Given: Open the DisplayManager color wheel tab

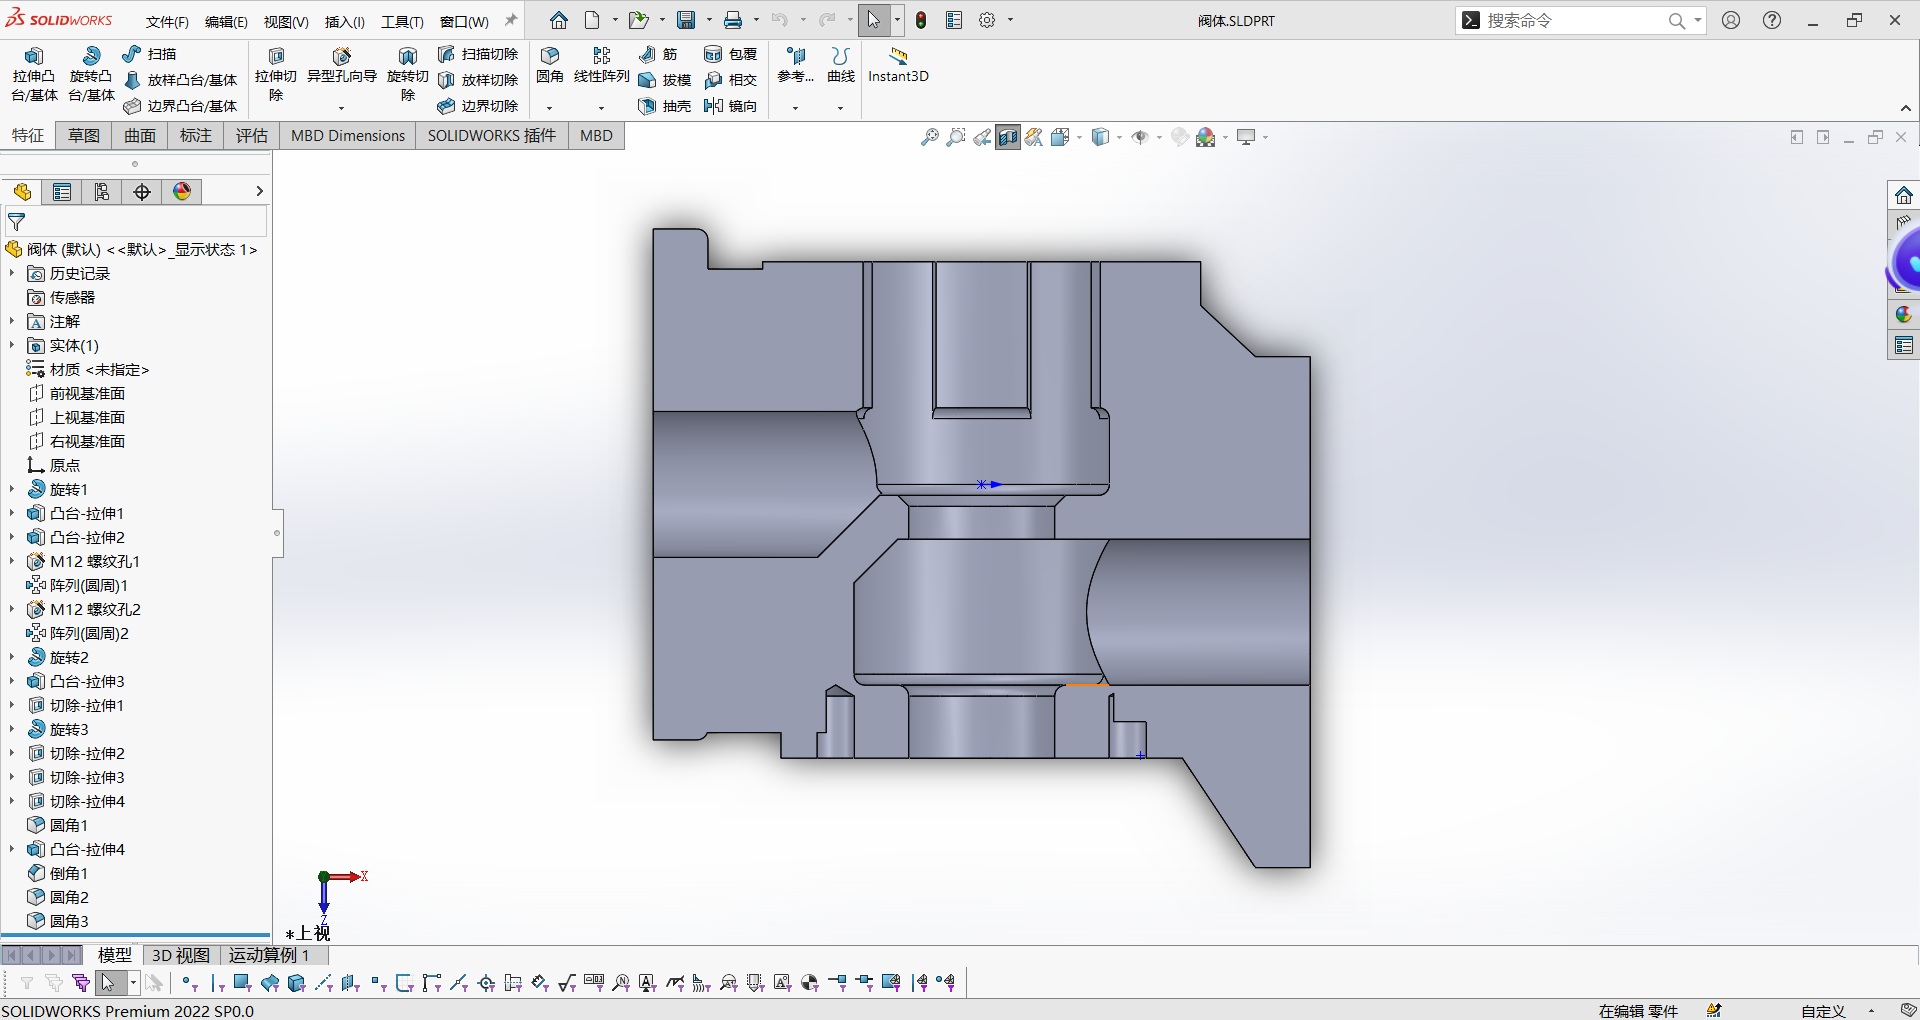Looking at the screenshot, I should [x=182, y=192].
